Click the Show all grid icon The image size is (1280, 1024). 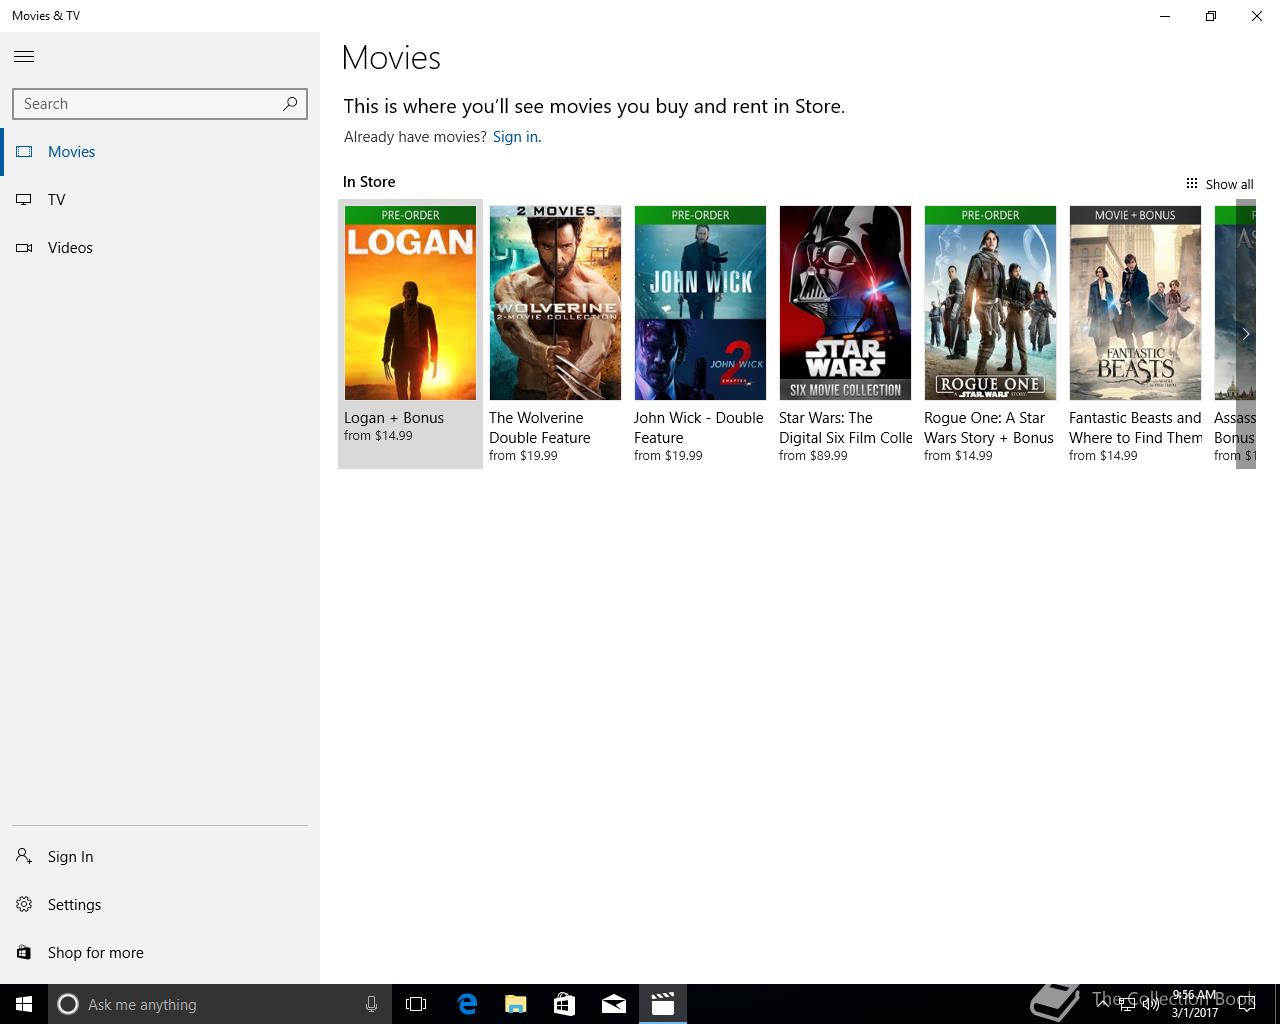pyautogui.click(x=1192, y=183)
